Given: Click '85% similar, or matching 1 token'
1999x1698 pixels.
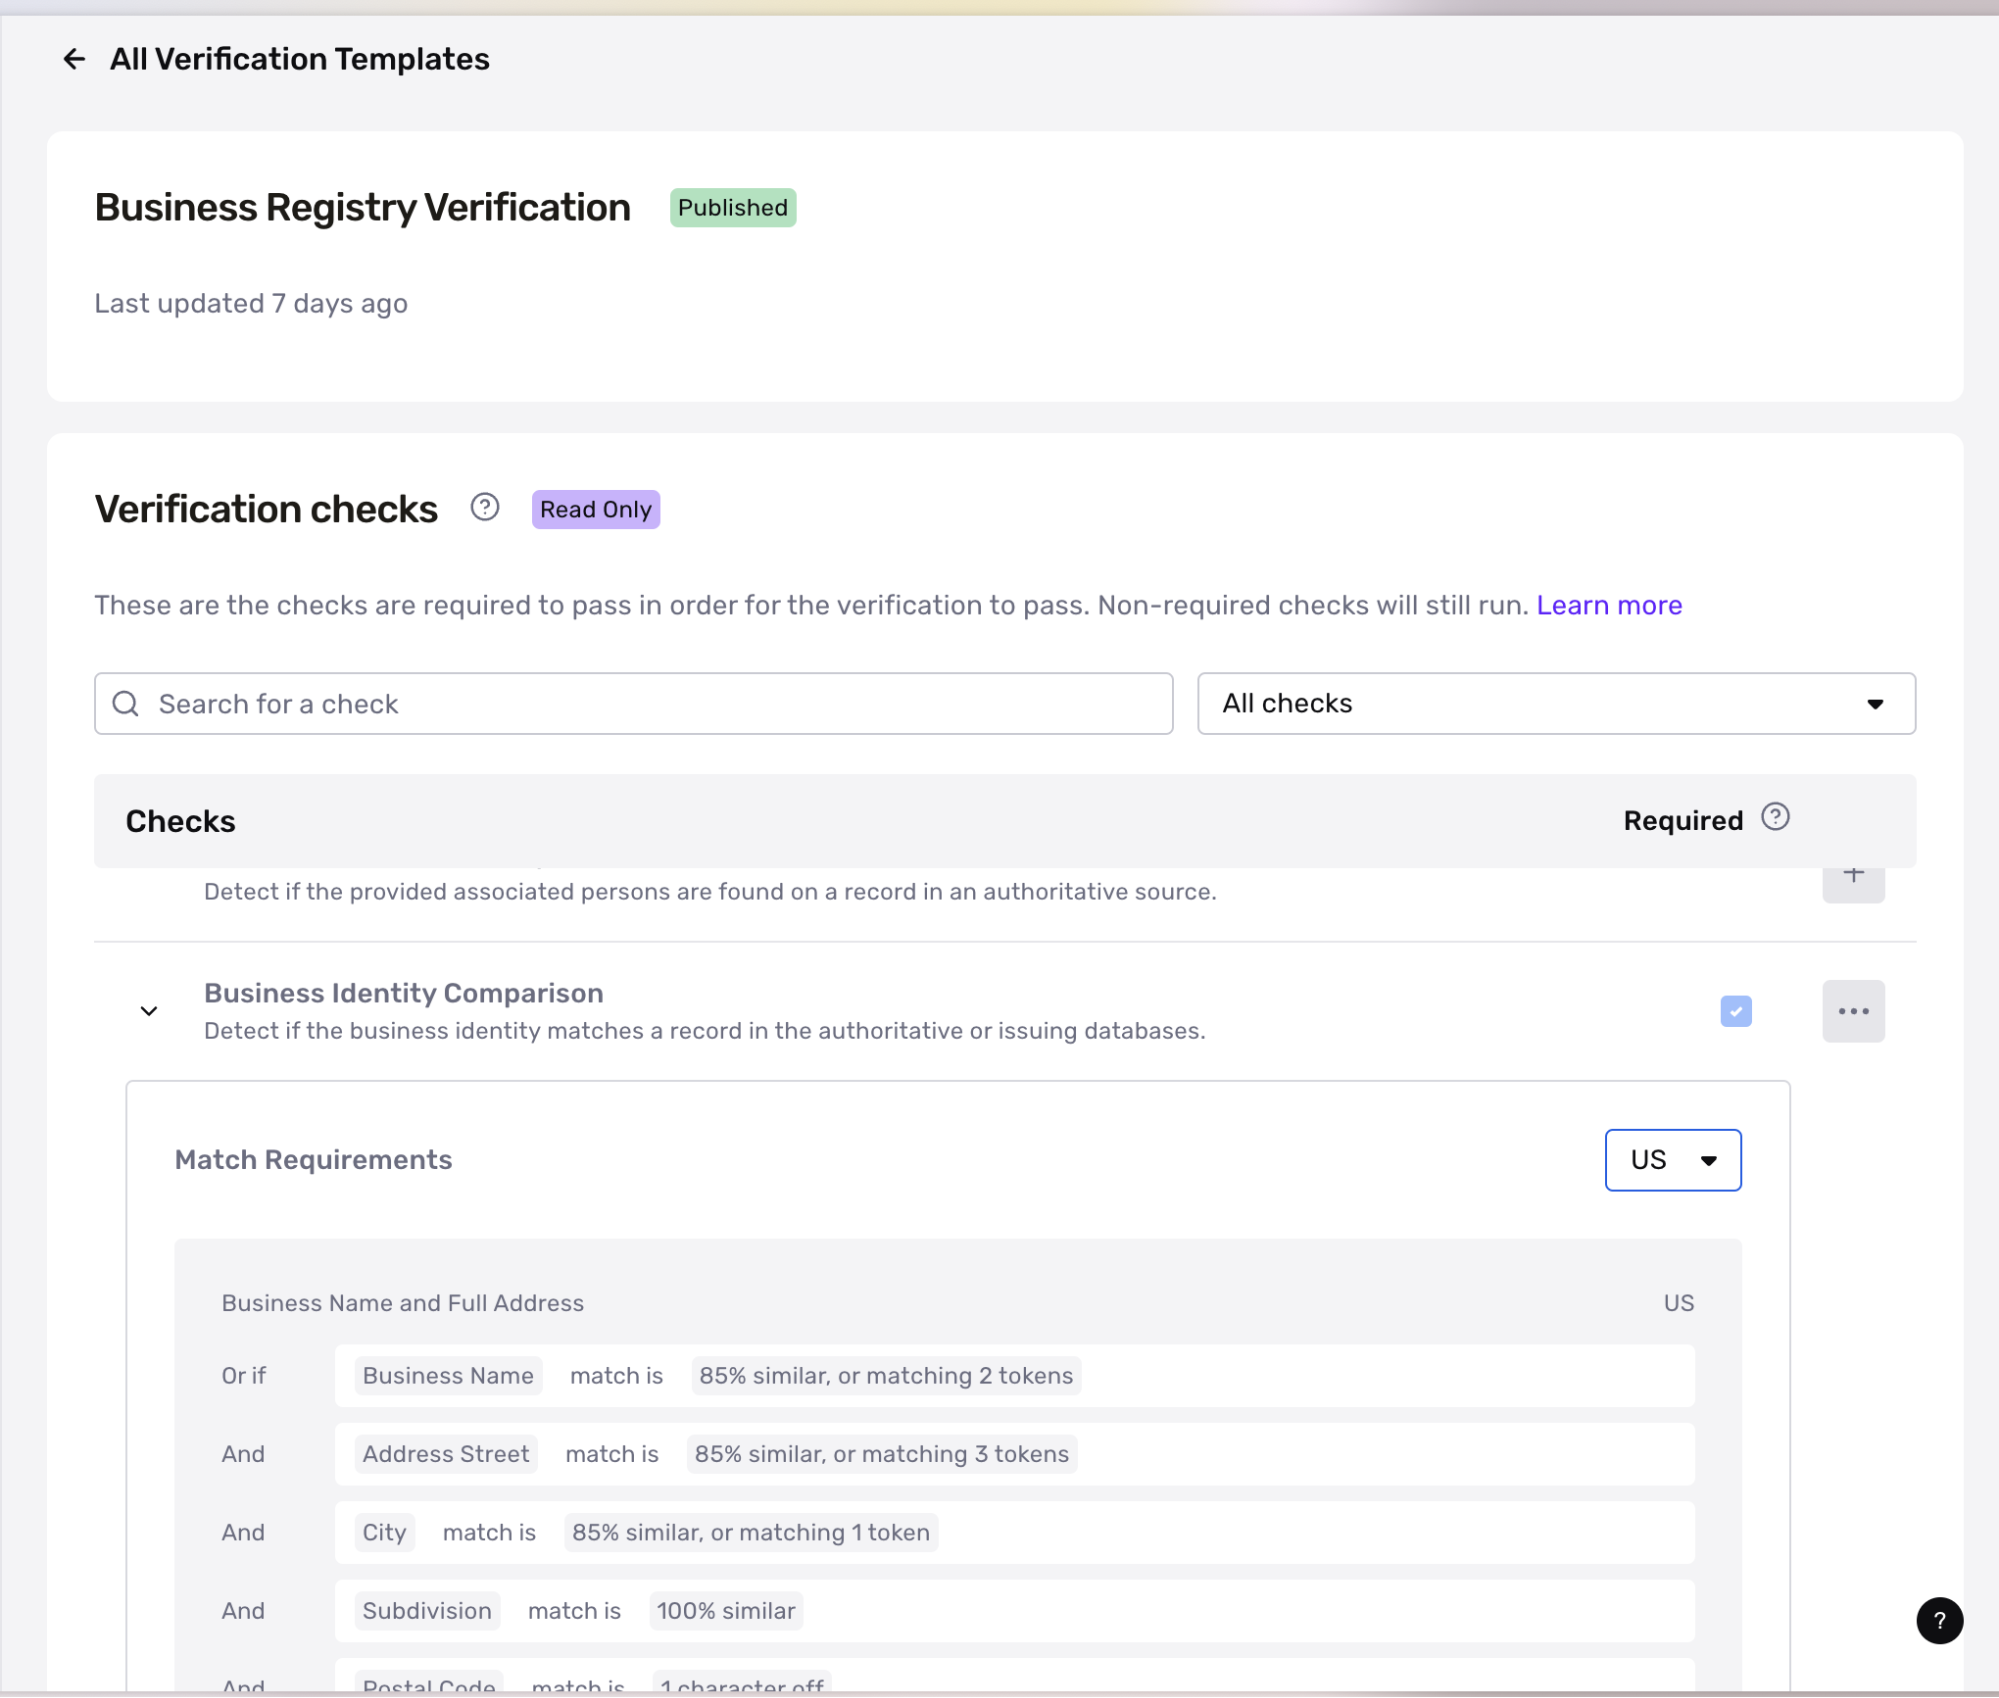Looking at the screenshot, I should [751, 1533].
